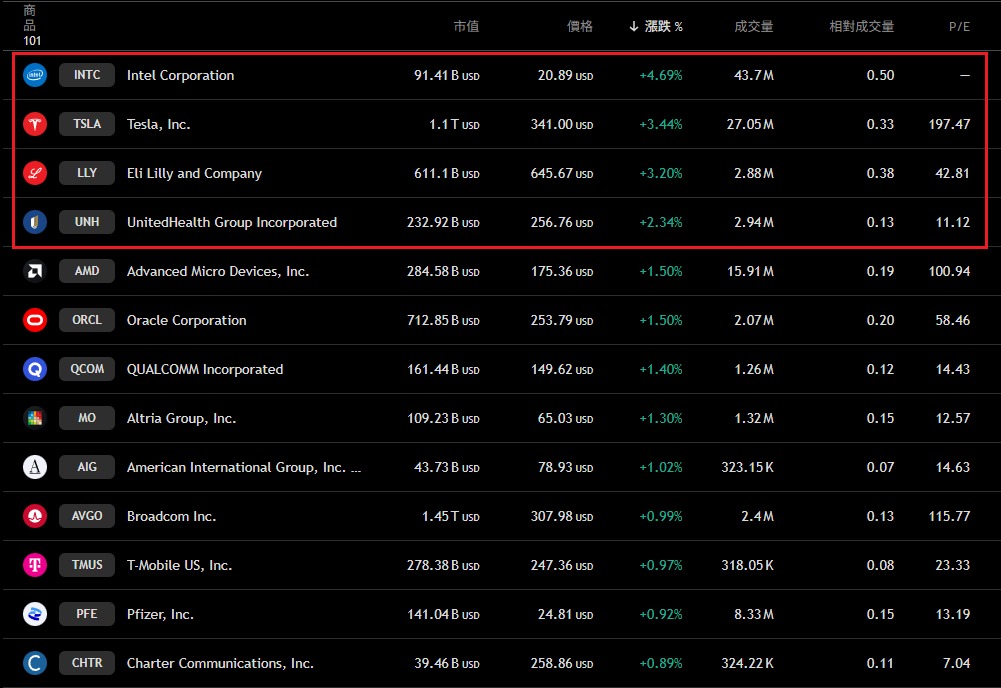This screenshot has width=1001, height=688.
Task: Select the CHTR ticker symbol button
Action: [x=87, y=663]
